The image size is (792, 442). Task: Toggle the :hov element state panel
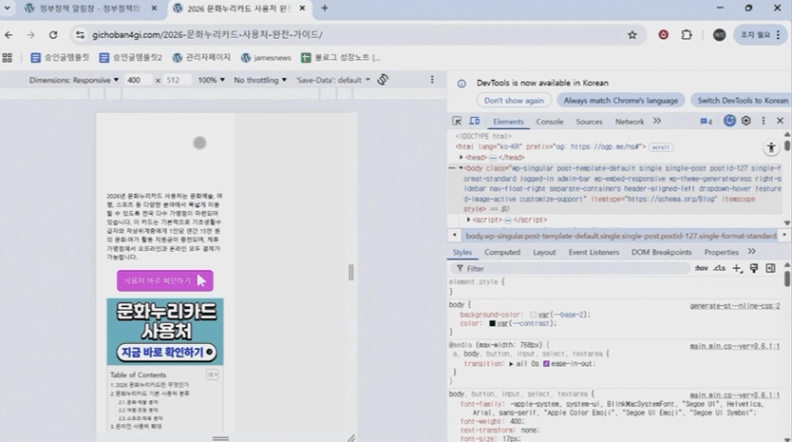pos(701,268)
